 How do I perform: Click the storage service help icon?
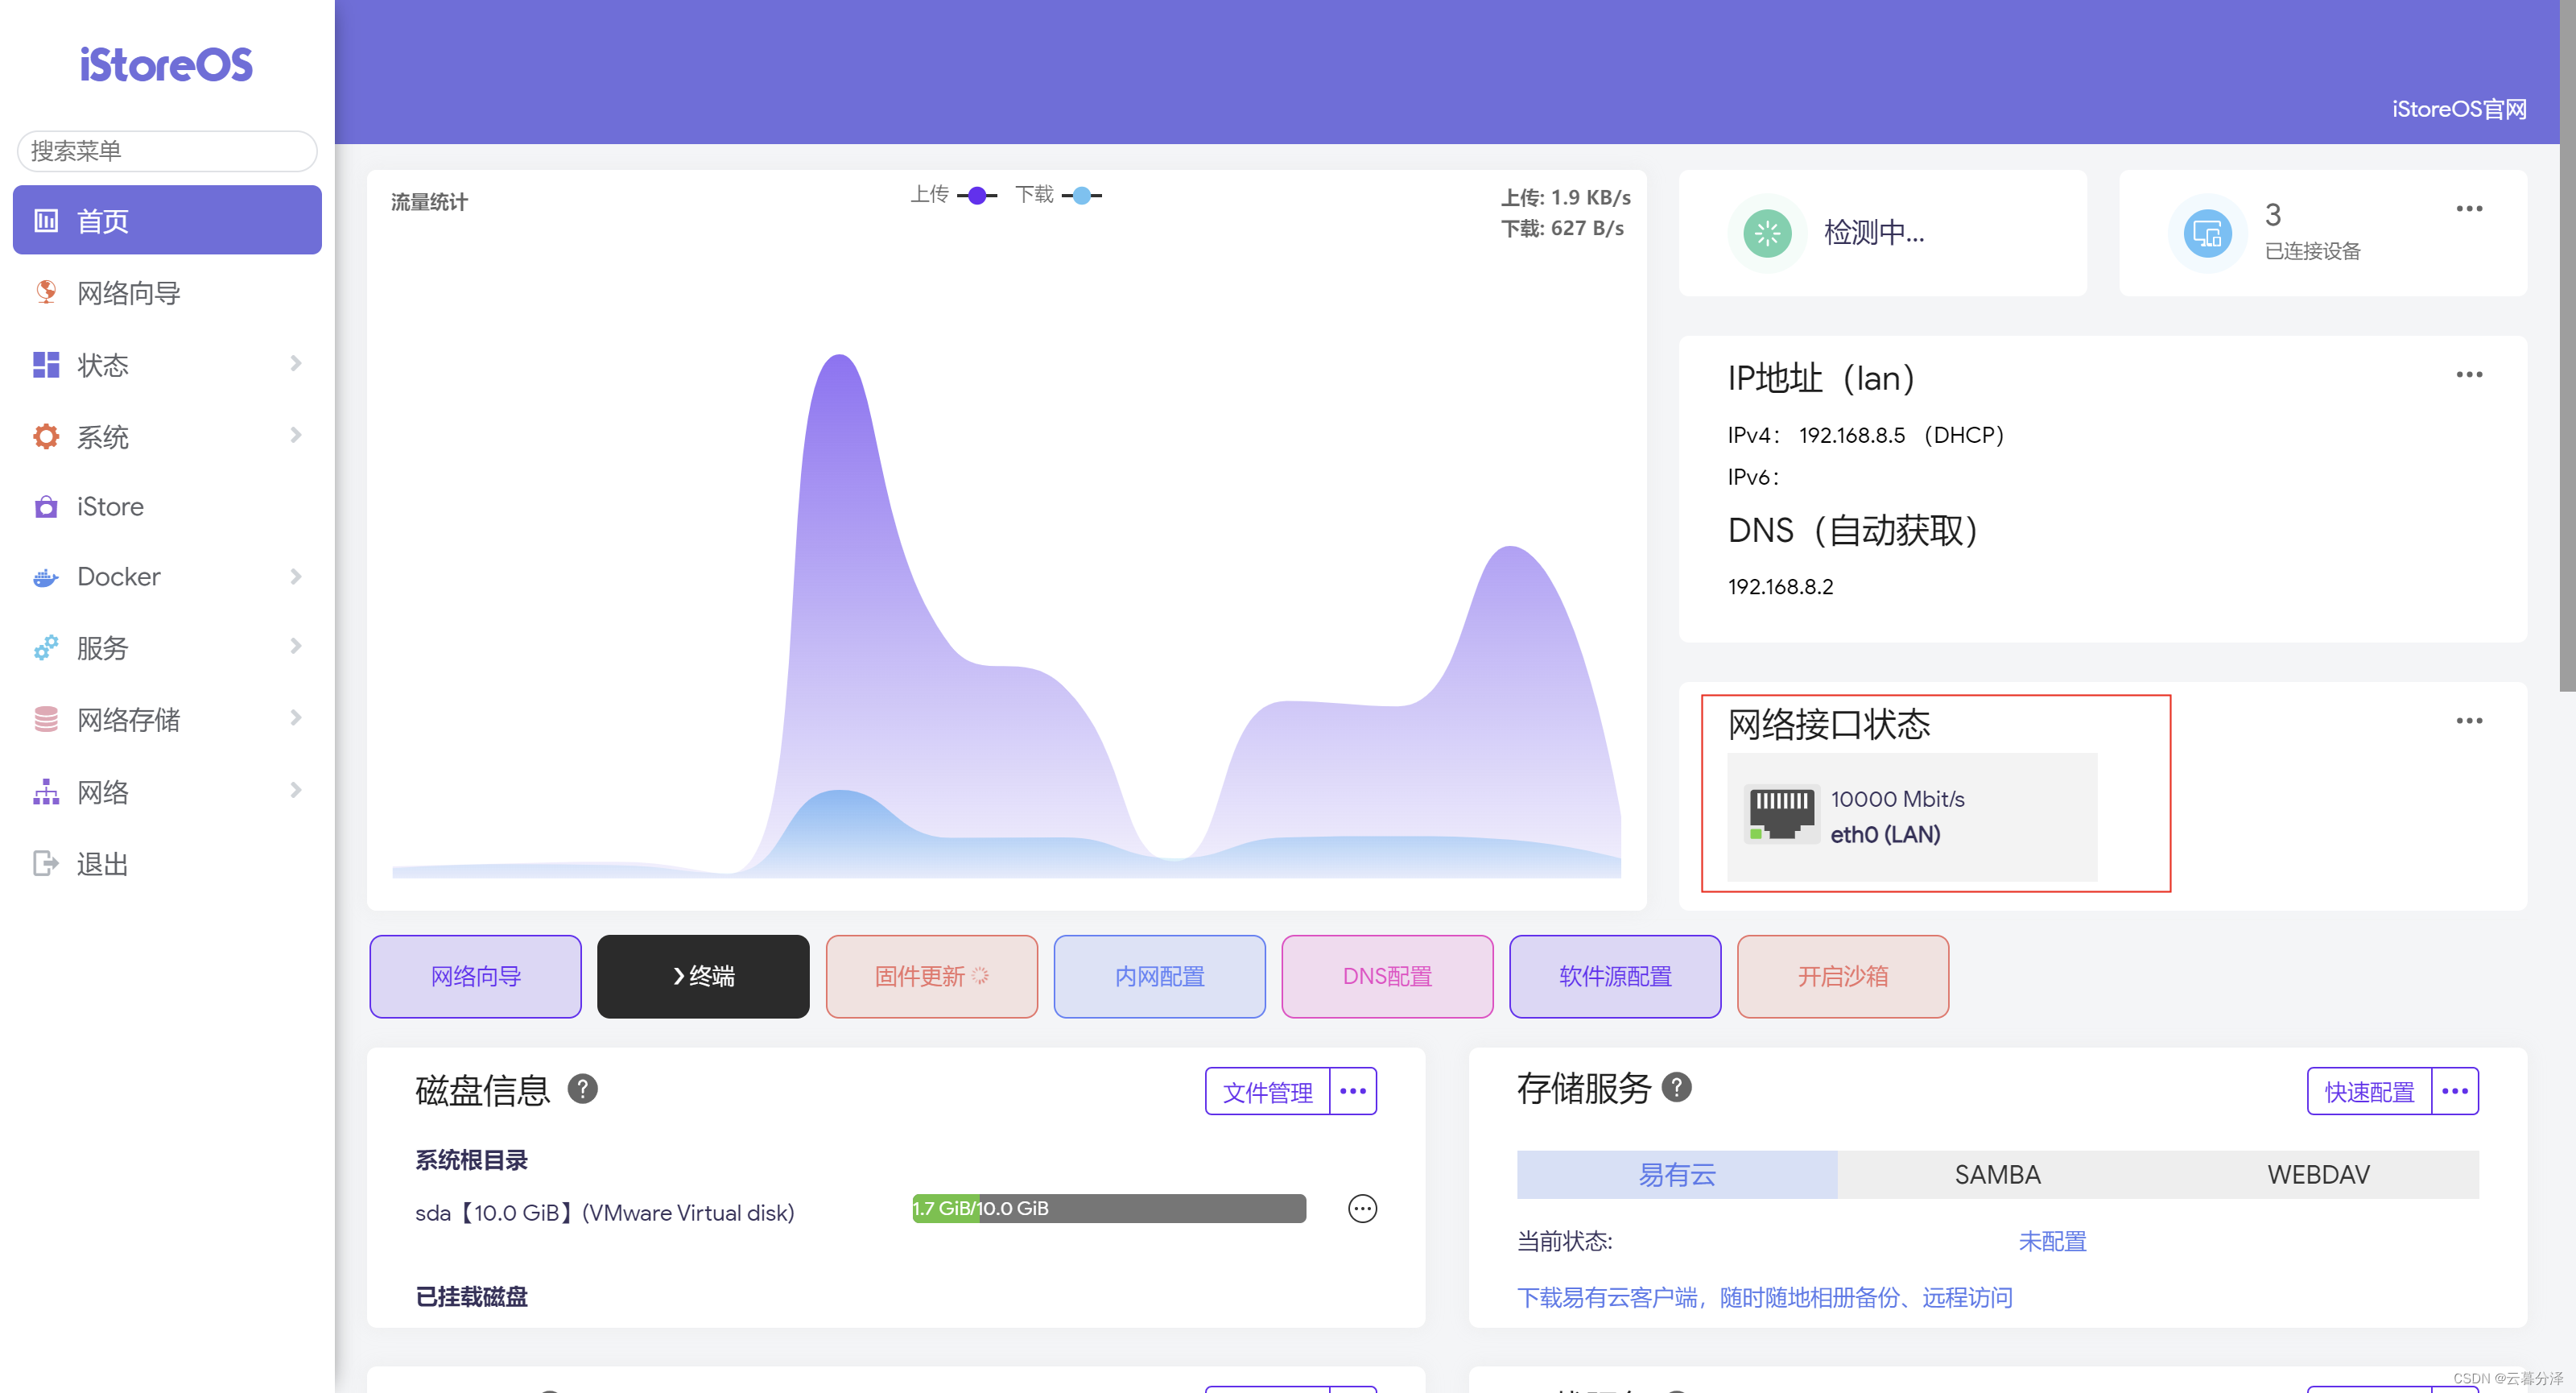(x=1676, y=1087)
